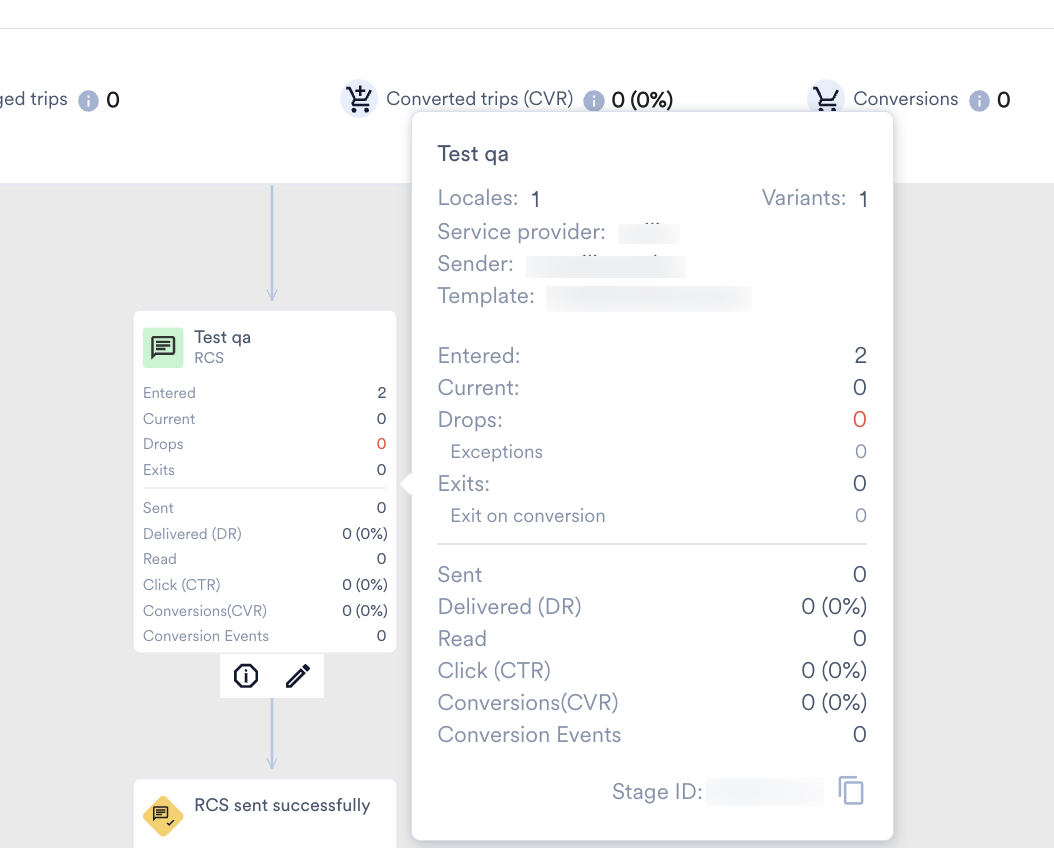Click the red Drops value in details popup

(859, 420)
